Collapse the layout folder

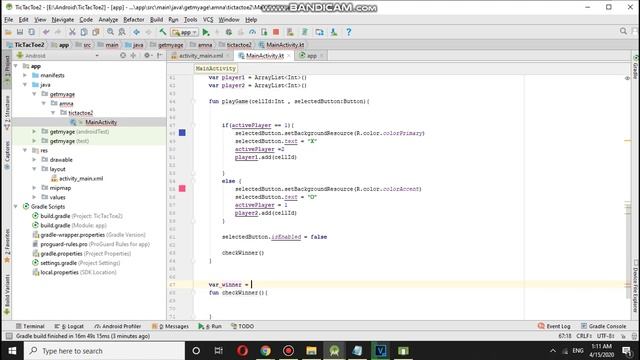click(x=34, y=169)
